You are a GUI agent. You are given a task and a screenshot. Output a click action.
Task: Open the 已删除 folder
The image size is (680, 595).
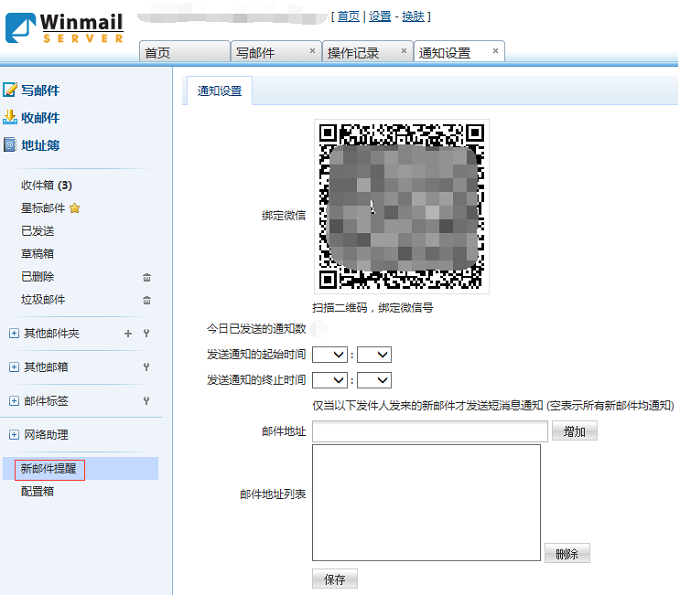coord(38,277)
